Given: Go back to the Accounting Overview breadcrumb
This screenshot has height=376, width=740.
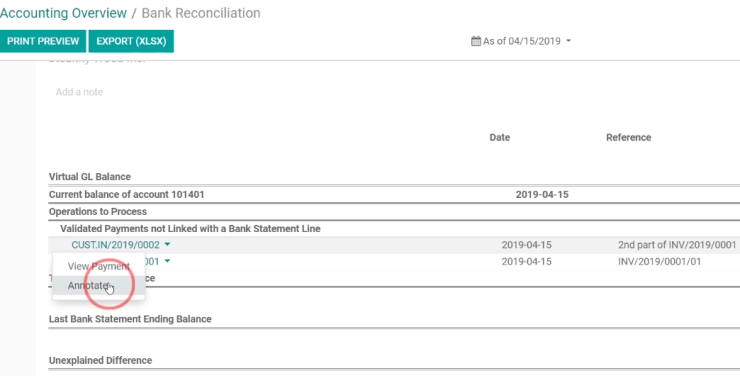Looking at the screenshot, I should tap(63, 13).
